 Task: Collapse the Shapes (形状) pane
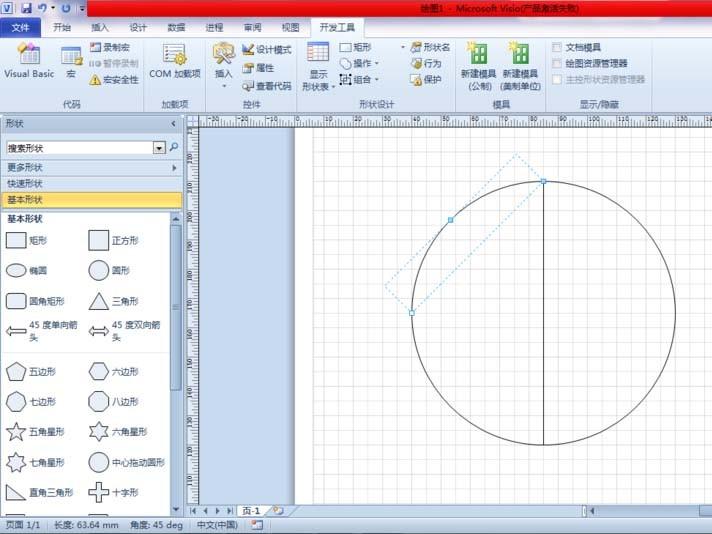pos(173,124)
